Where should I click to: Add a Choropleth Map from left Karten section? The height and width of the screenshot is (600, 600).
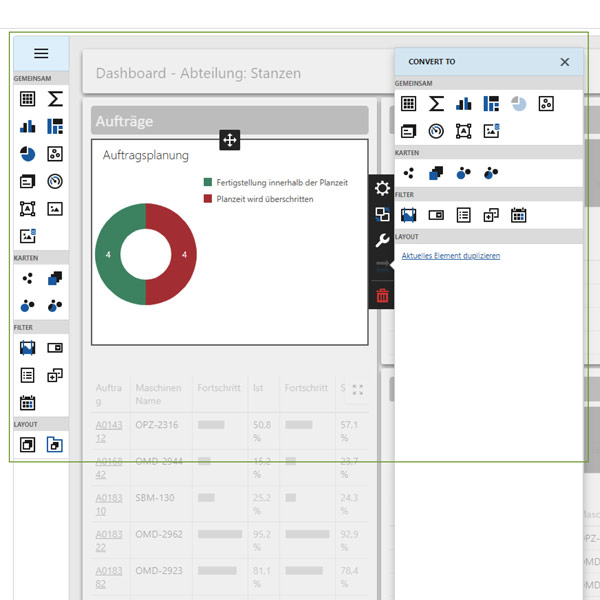pos(55,278)
